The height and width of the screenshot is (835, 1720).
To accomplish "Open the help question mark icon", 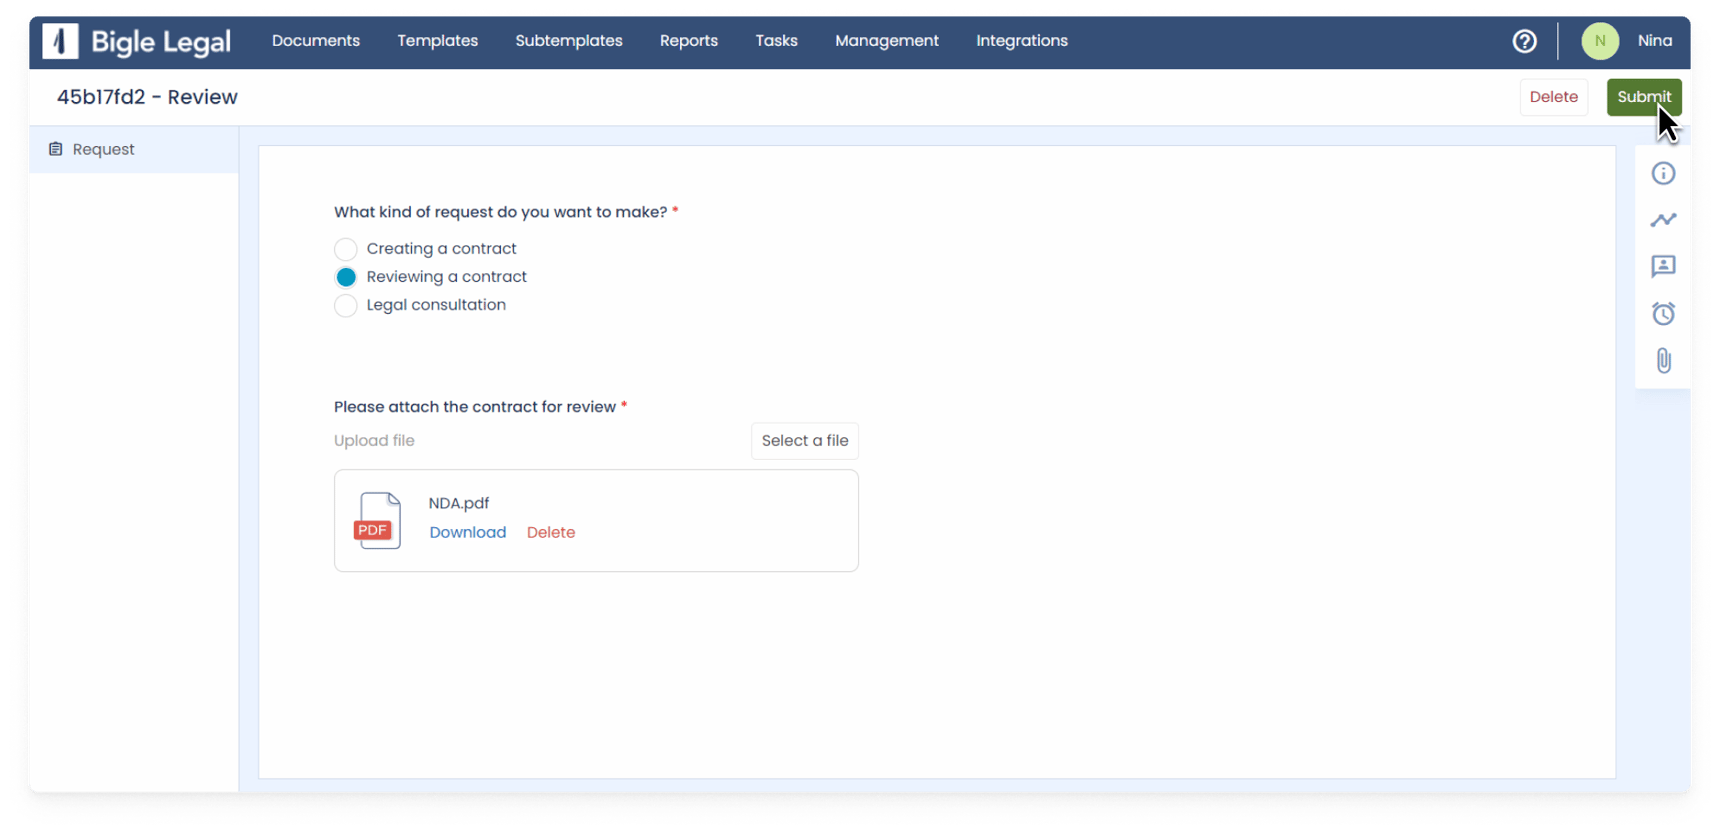I will pos(1524,41).
